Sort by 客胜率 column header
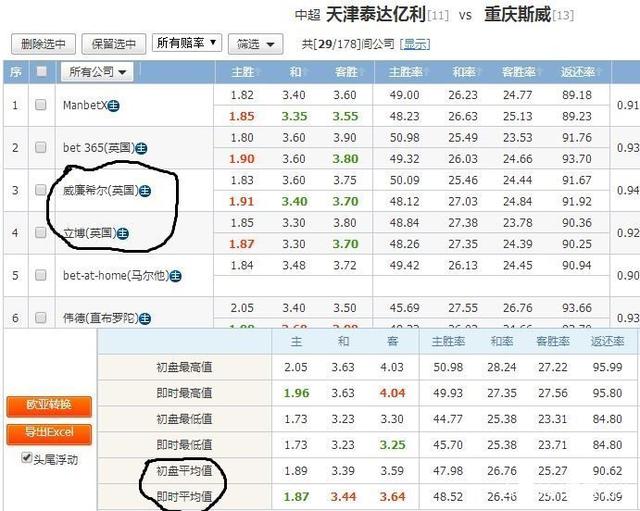The width and height of the screenshot is (640, 511). point(518,72)
